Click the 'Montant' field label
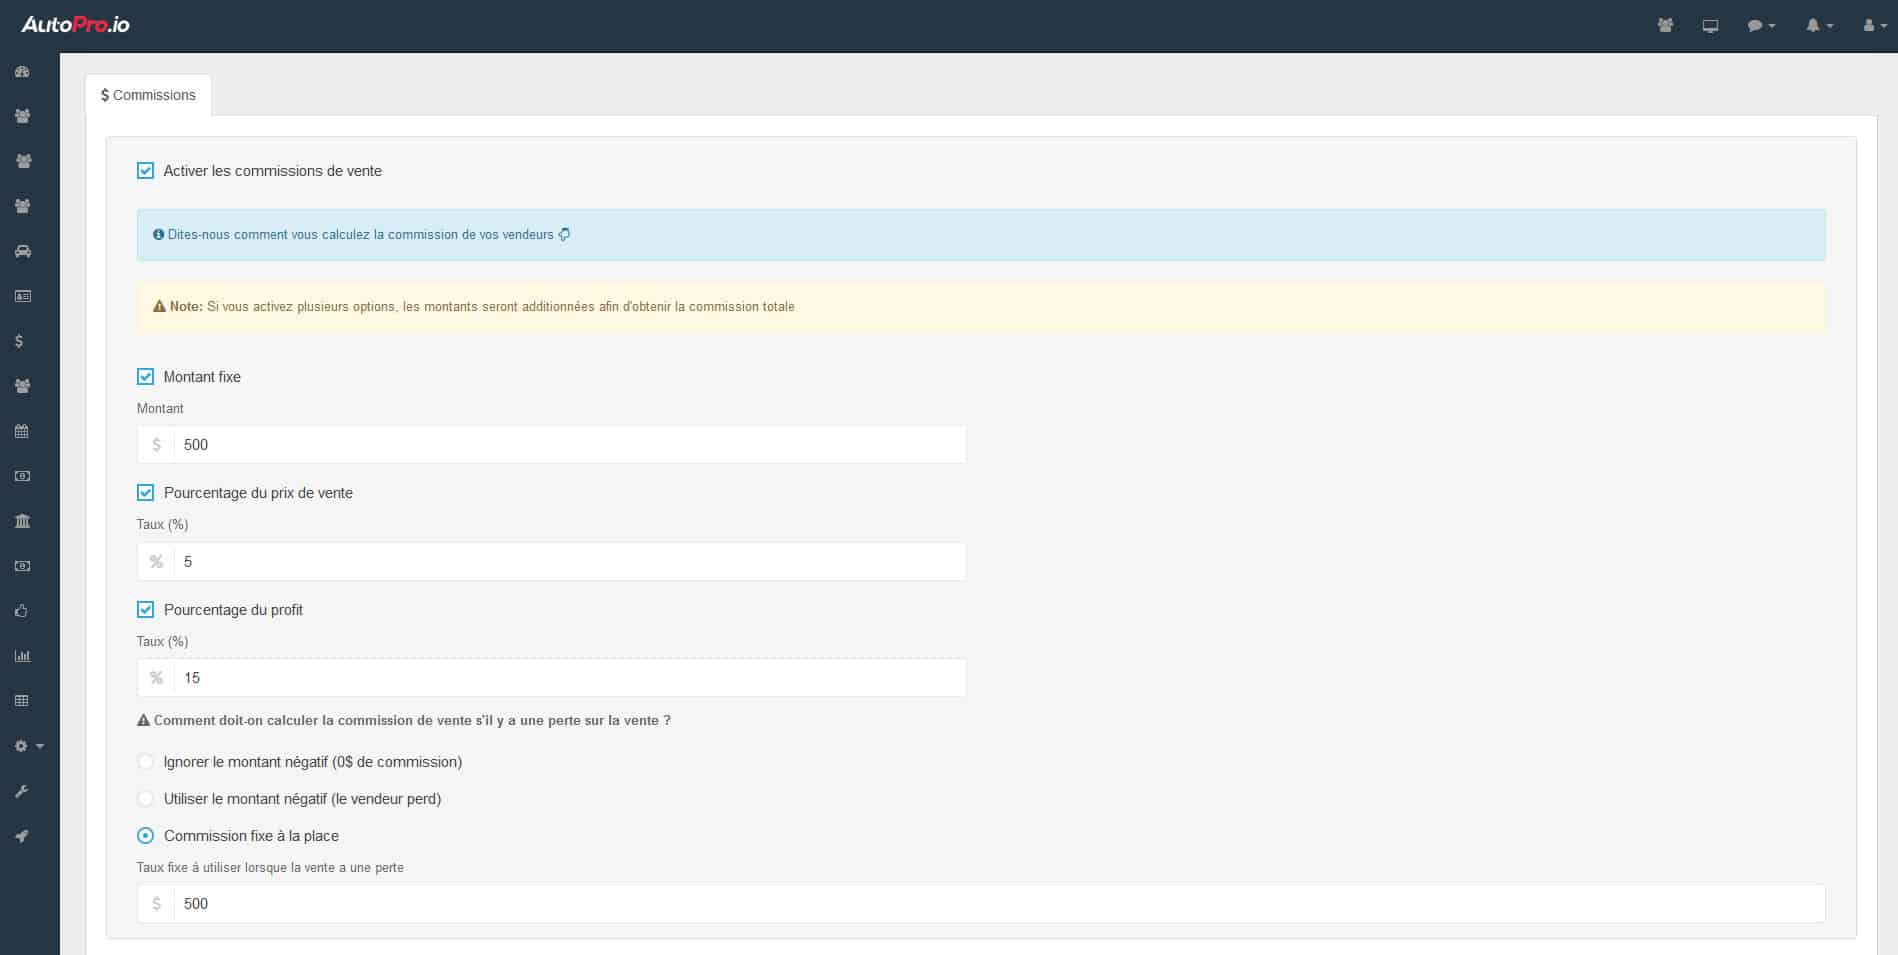1898x955 pixels. tap(160, 409)
